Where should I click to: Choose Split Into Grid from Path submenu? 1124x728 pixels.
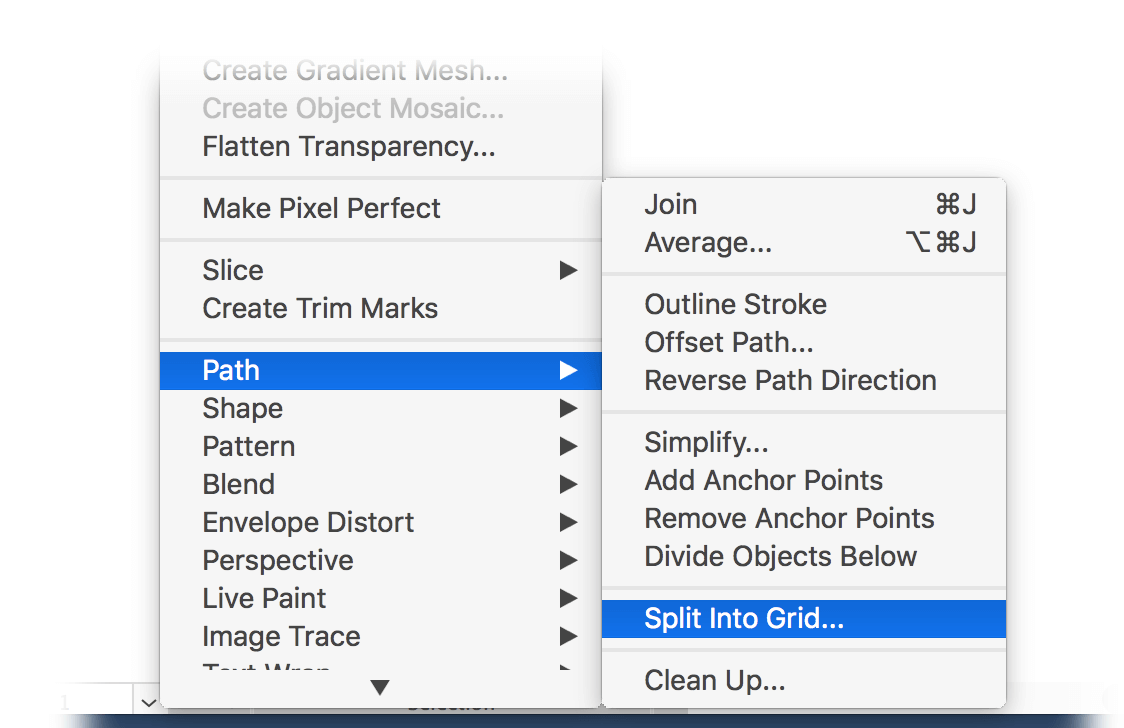tap(804, 618)
